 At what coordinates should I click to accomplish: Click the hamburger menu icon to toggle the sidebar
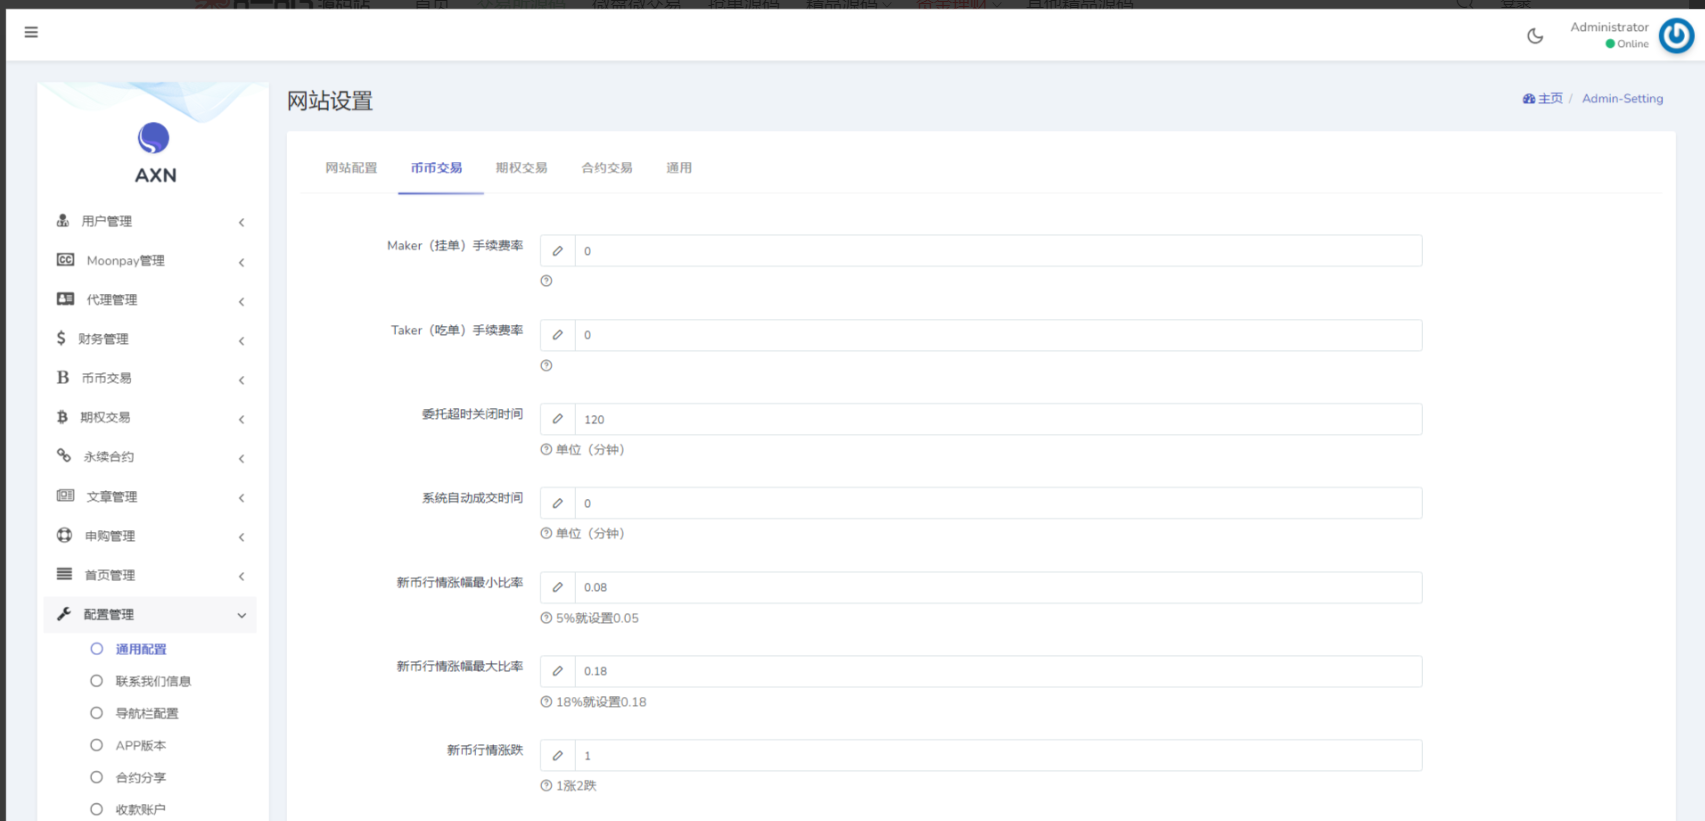click(x=31, y=32)
